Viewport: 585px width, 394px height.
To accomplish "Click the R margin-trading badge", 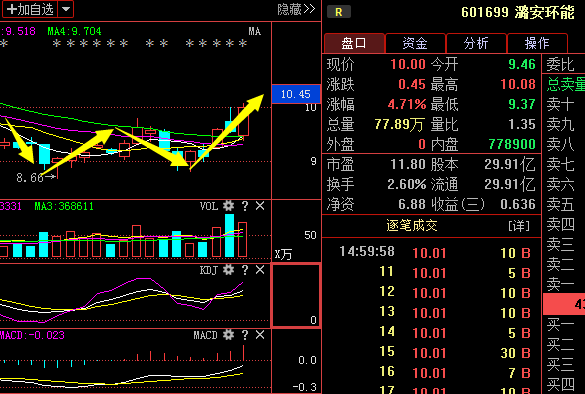I will 339,12.
